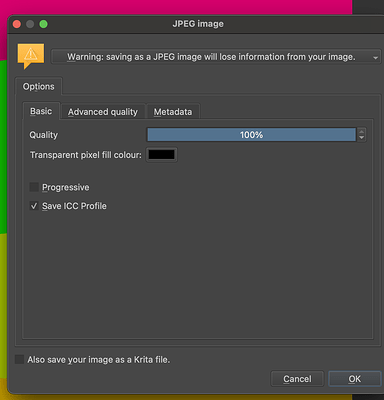Click the JPEG image dialog title bar
Screen dimensions: 384x400
[198, 24]
